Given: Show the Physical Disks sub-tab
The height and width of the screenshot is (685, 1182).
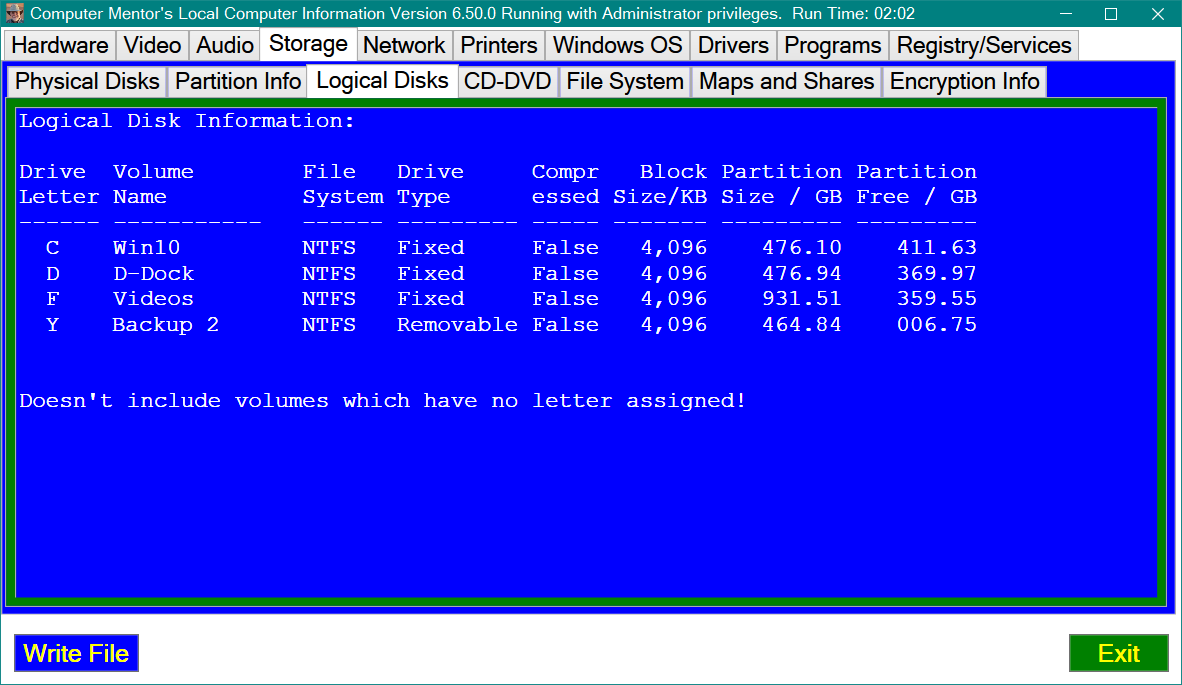Looking at the screenshot, I should pos(88,82).
